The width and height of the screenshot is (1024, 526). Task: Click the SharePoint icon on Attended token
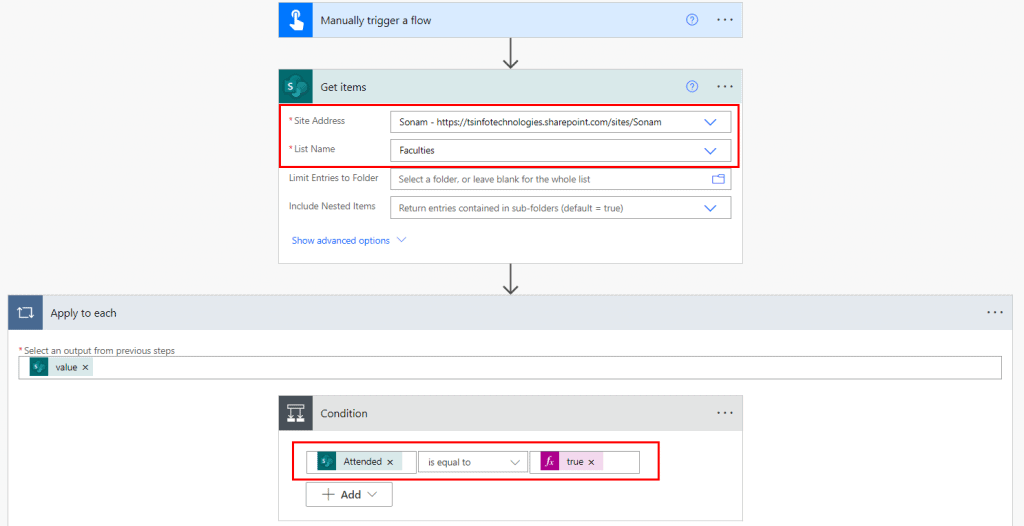pos(327,462)
